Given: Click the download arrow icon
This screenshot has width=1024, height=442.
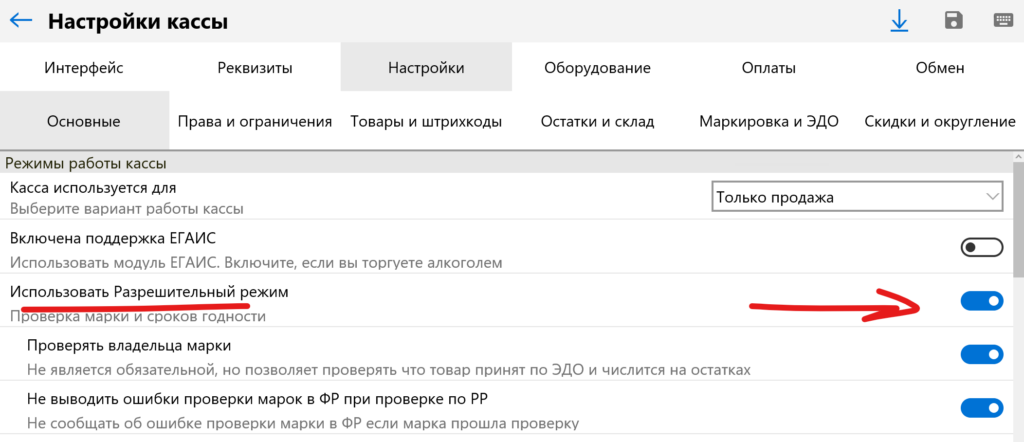Looking at the screenshot, I should coord(899,21).
